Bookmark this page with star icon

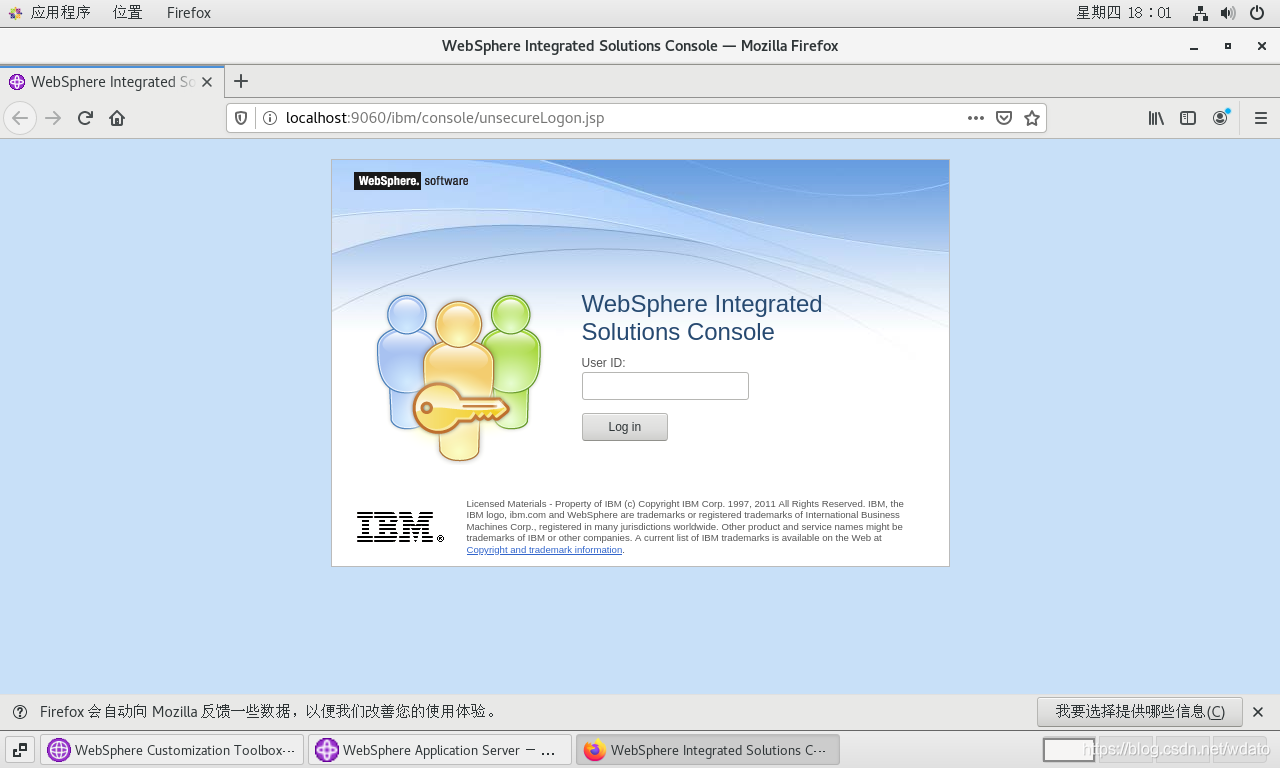[x=1032, y=118]
